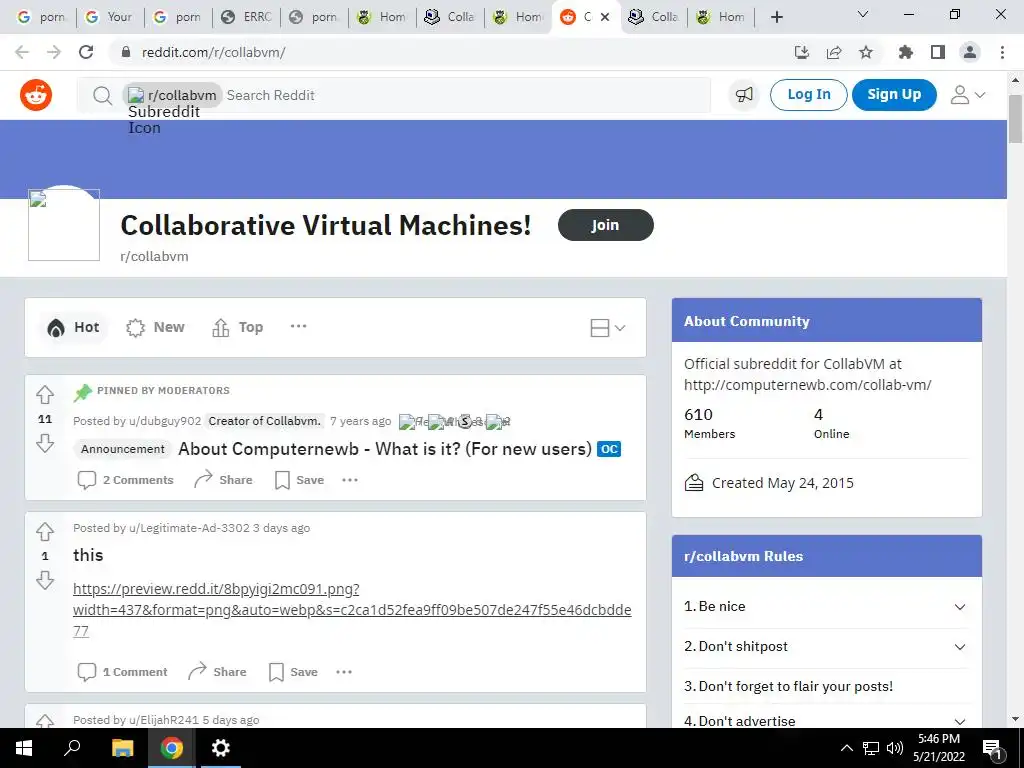Viewport: 1024px width, 768px height.
Task: Join the Collaborative Virtual Machines community
Action: pyautogui.click(x=605, y=225)
